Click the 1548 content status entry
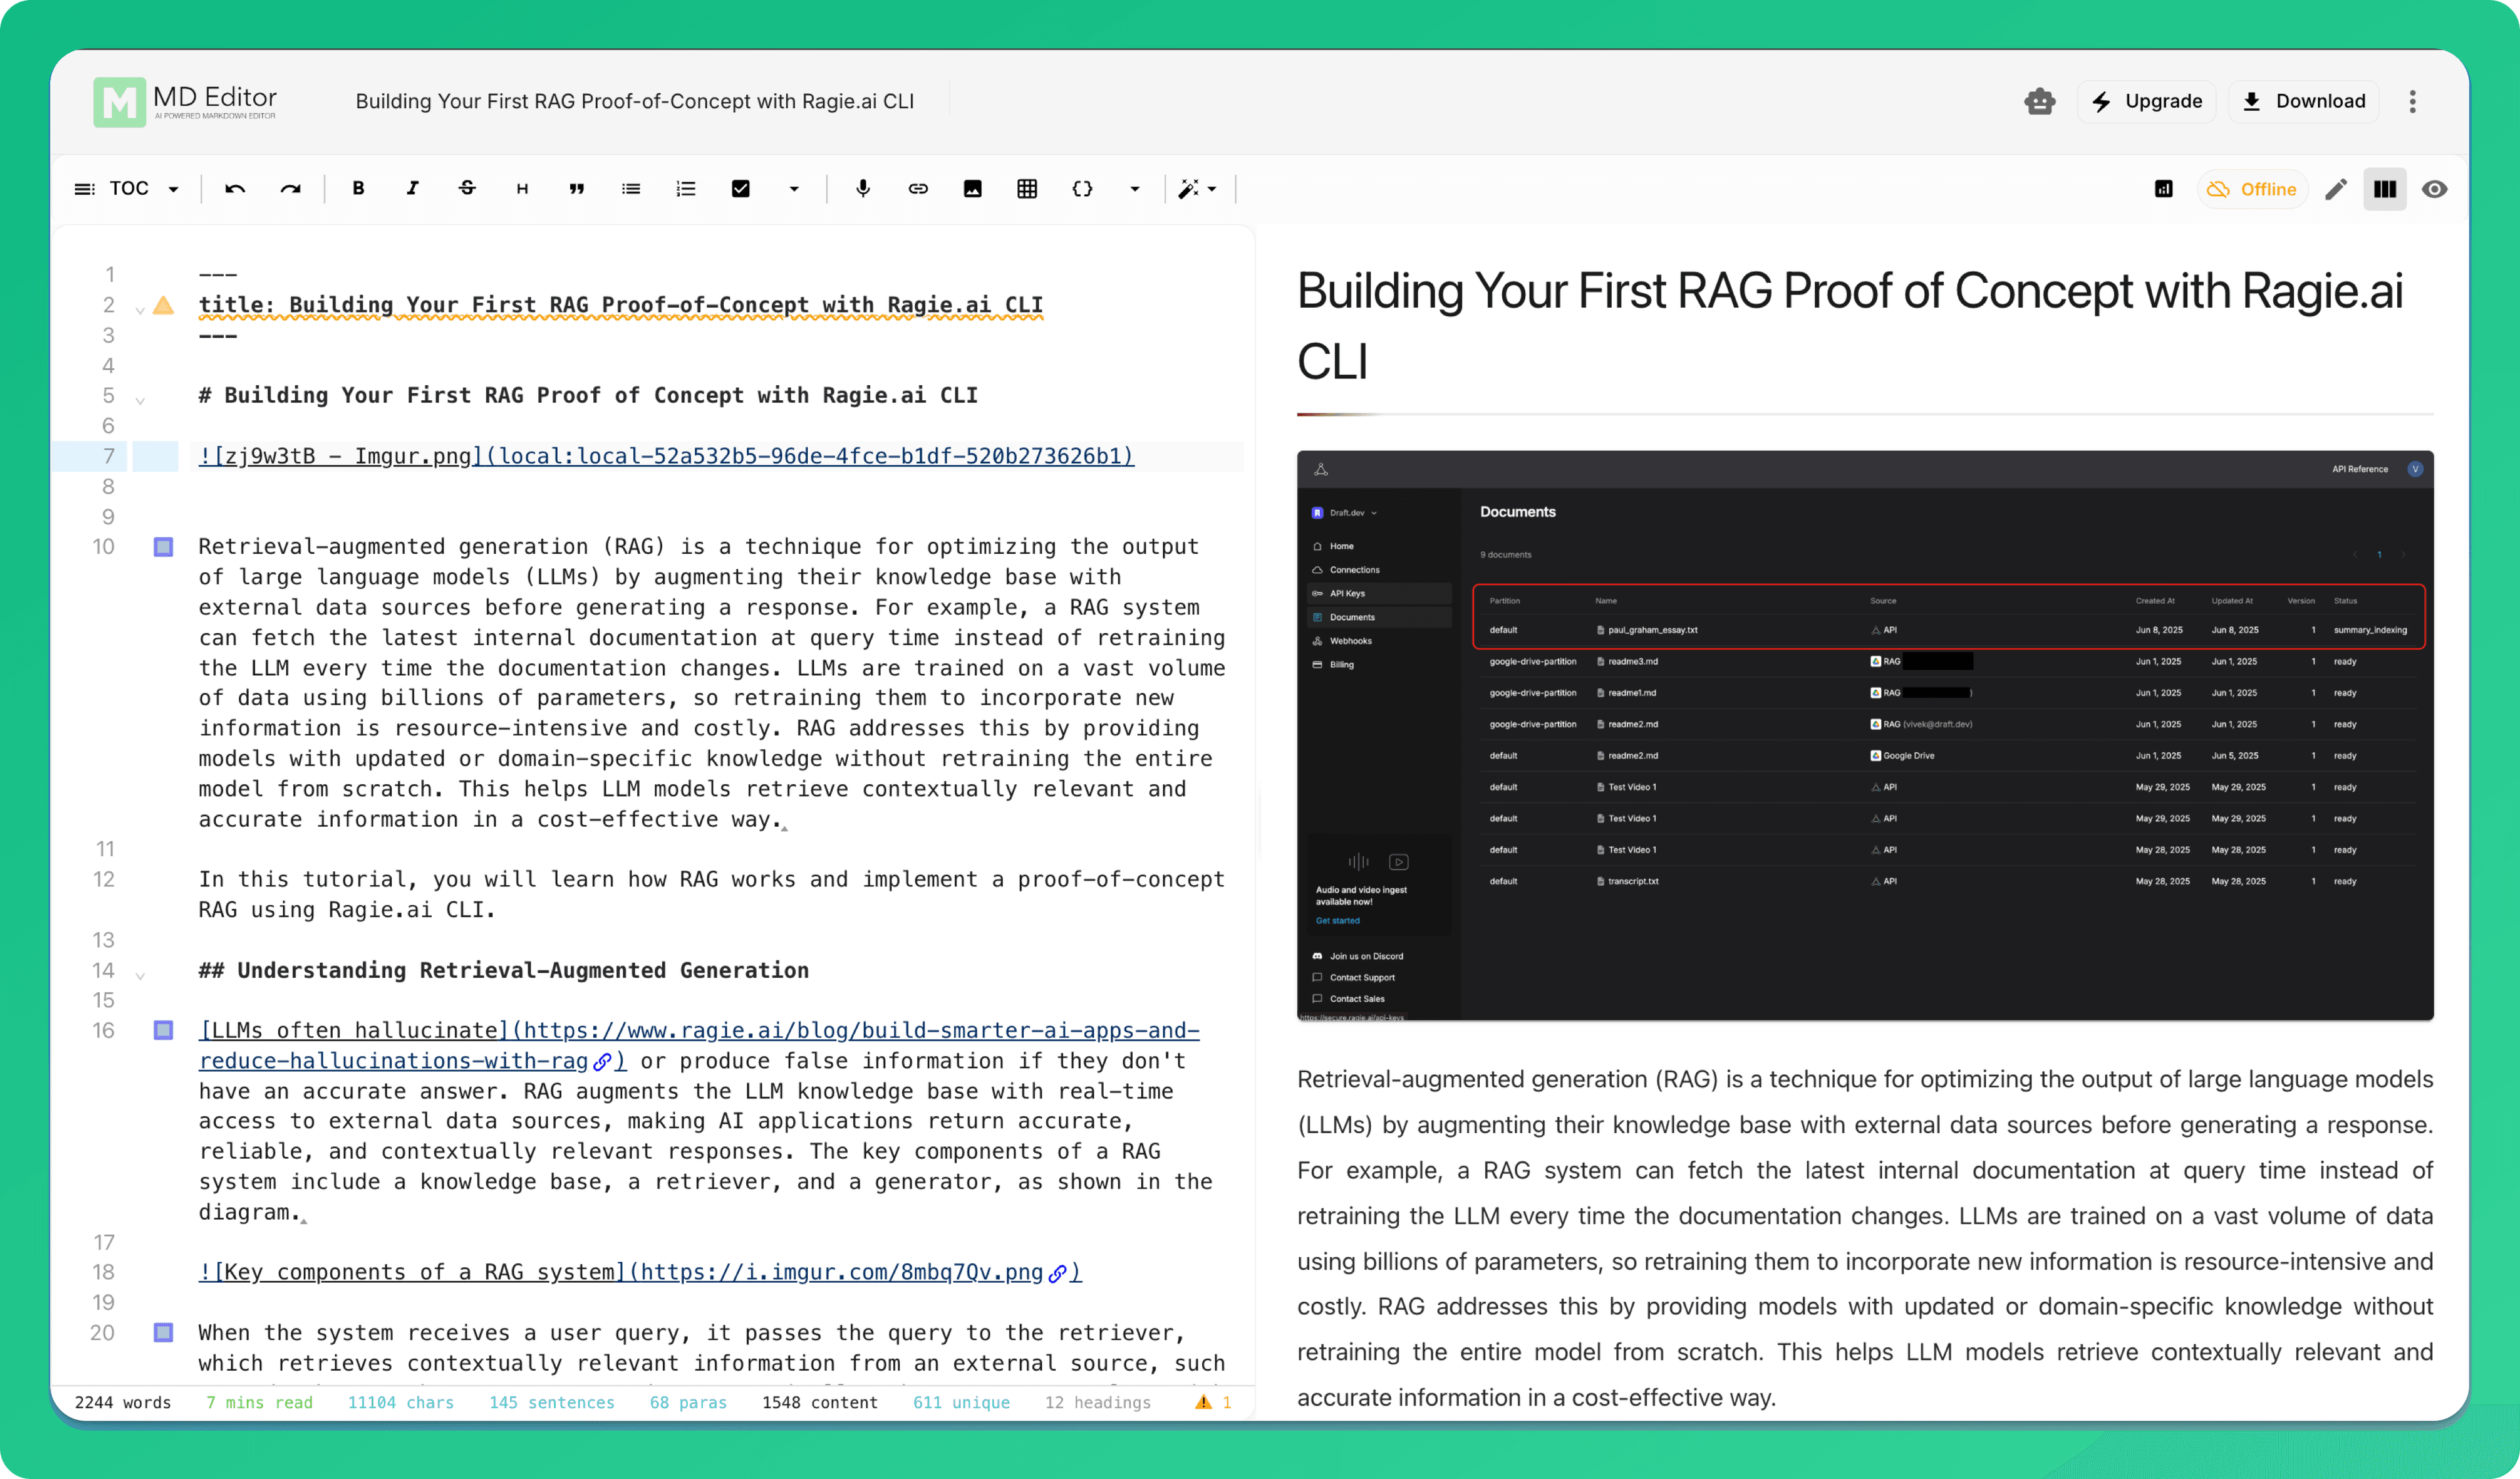Image resolution: width=2520 pixels, height=1479 pixels. 820,1402
